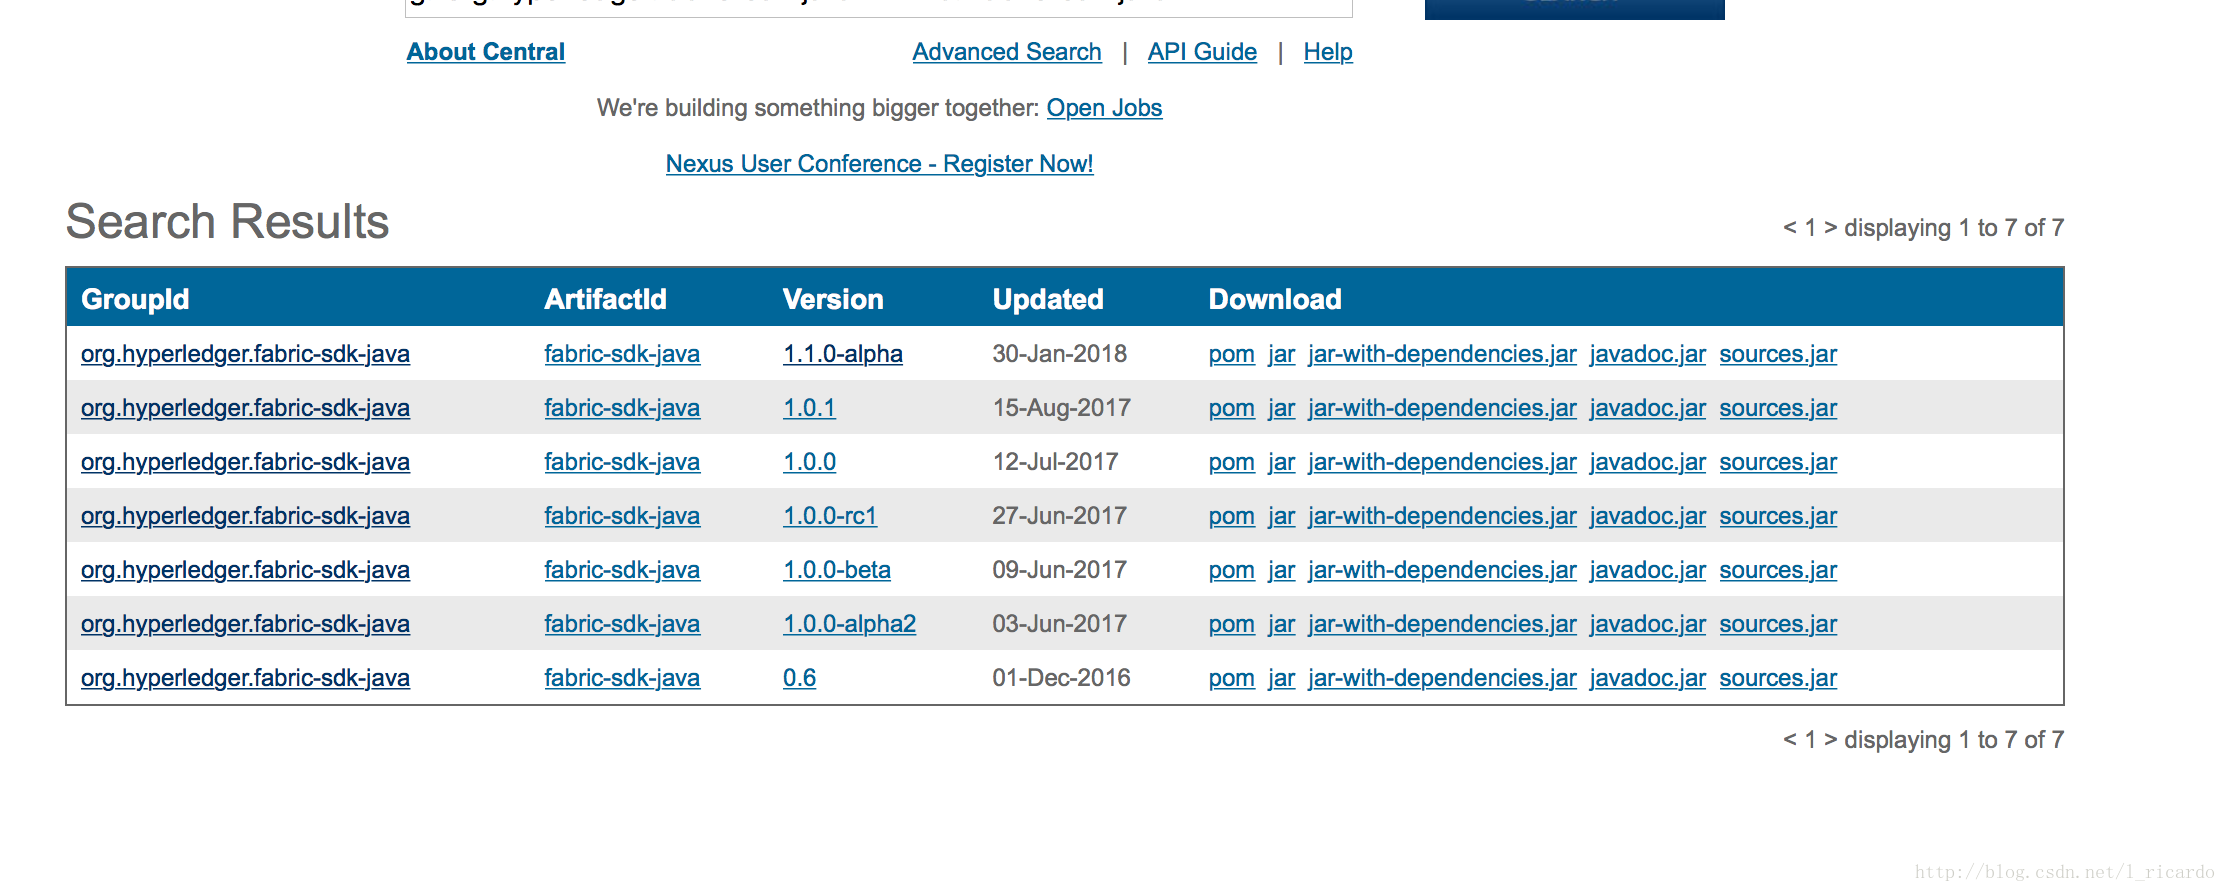This screenshot has height=892, width=2226.
Task: Select the Updated column header
Action: coord(1048,299)
